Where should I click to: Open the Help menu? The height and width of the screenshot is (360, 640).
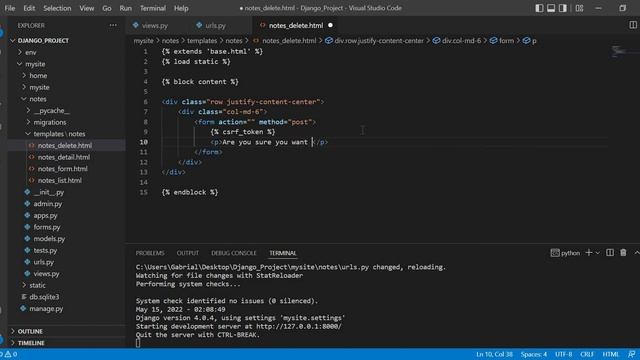181,8
